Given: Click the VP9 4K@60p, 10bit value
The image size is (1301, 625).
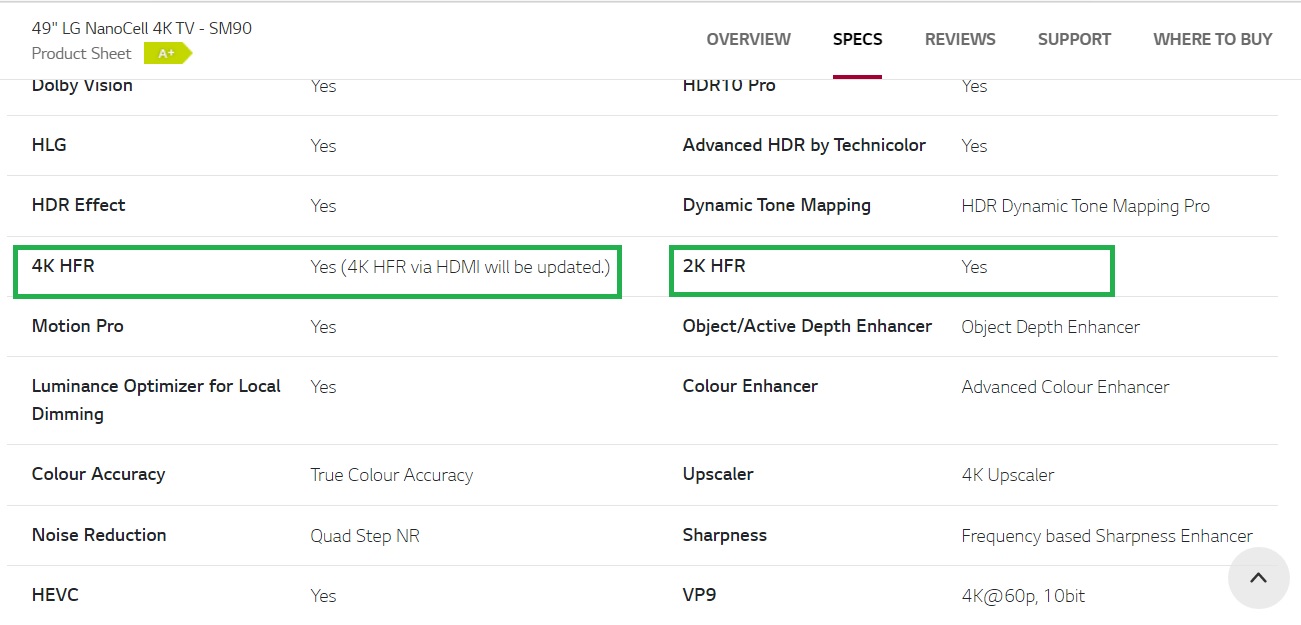Looking at the screenshot, I should point(1023,596).
